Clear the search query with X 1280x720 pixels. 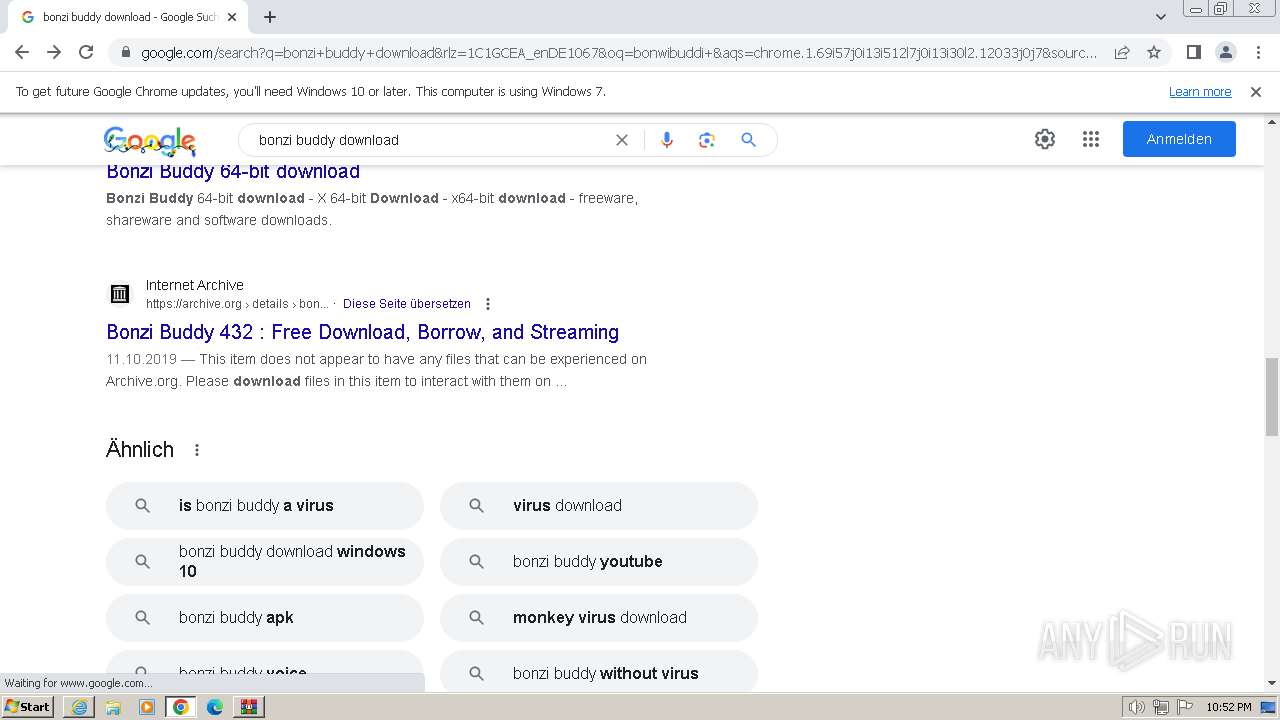622,140
